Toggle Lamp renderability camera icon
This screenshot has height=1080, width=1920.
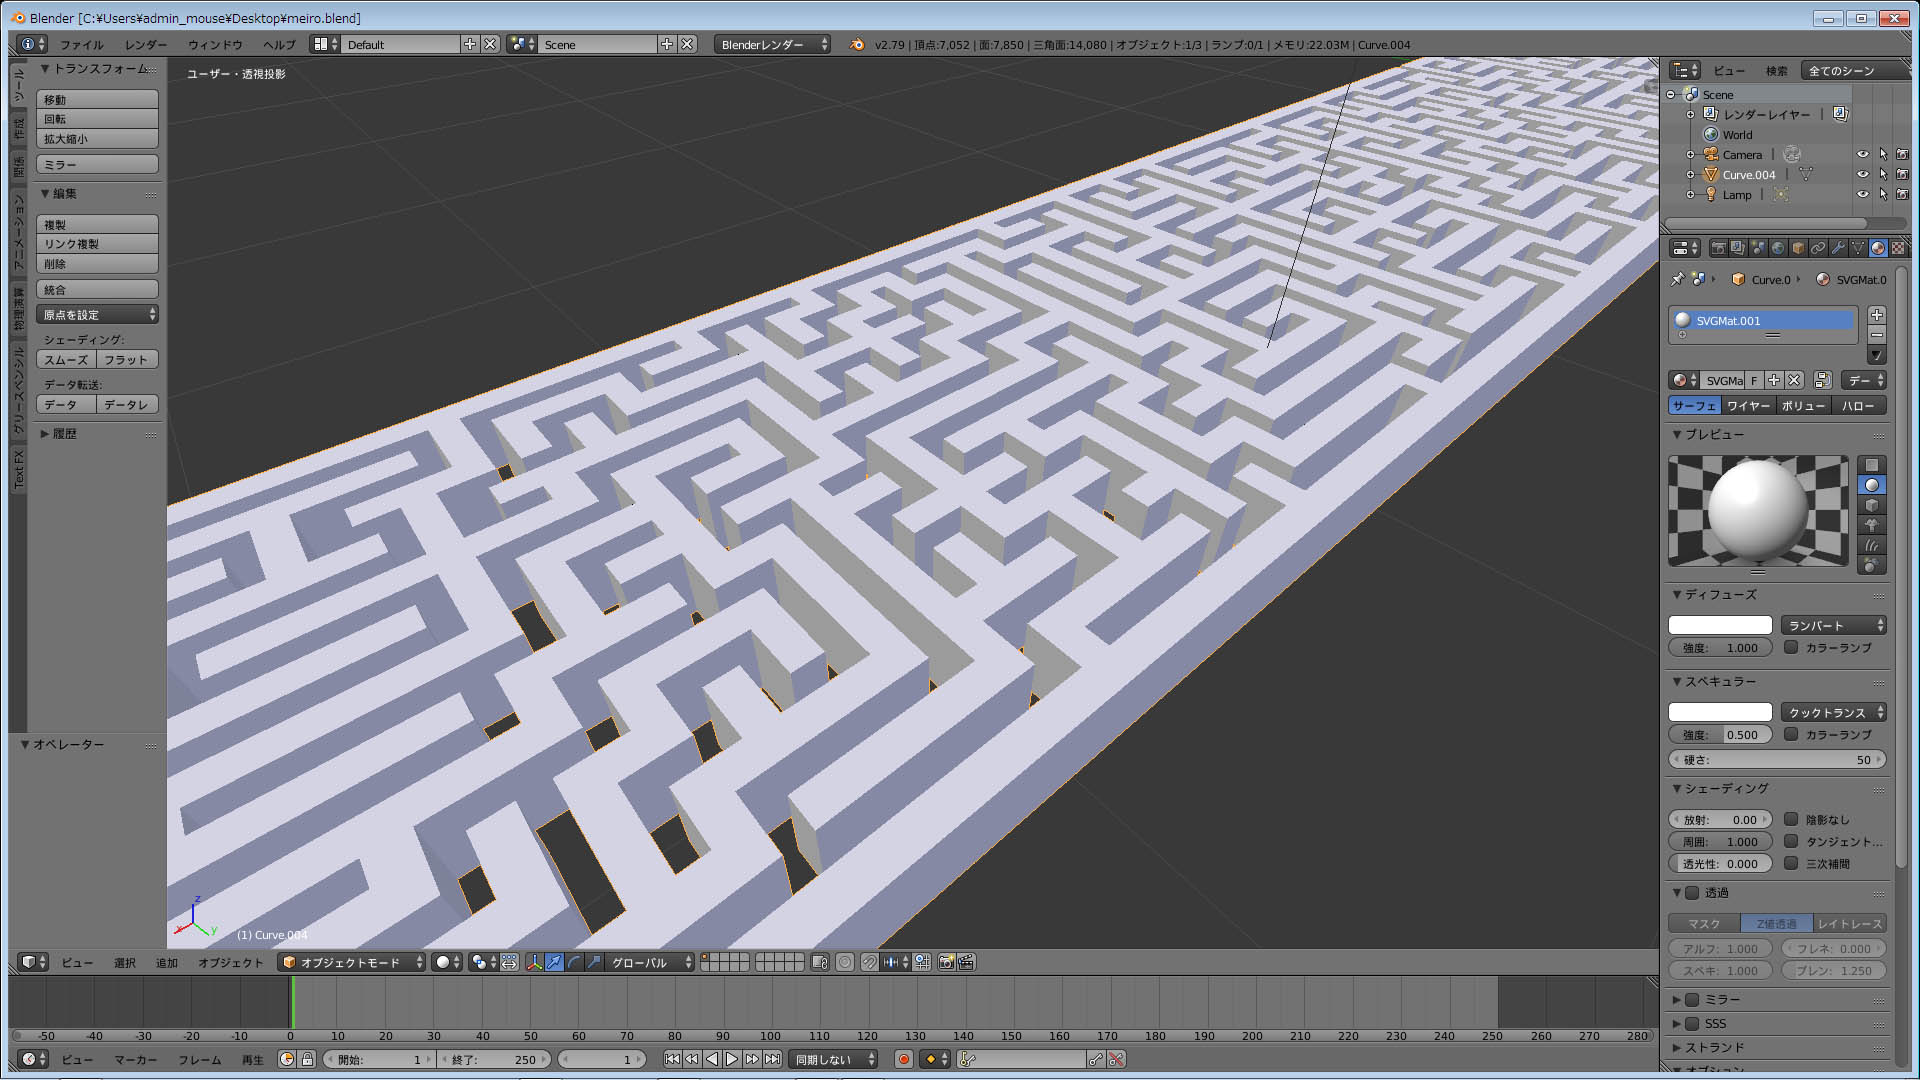click(1902, 195)
